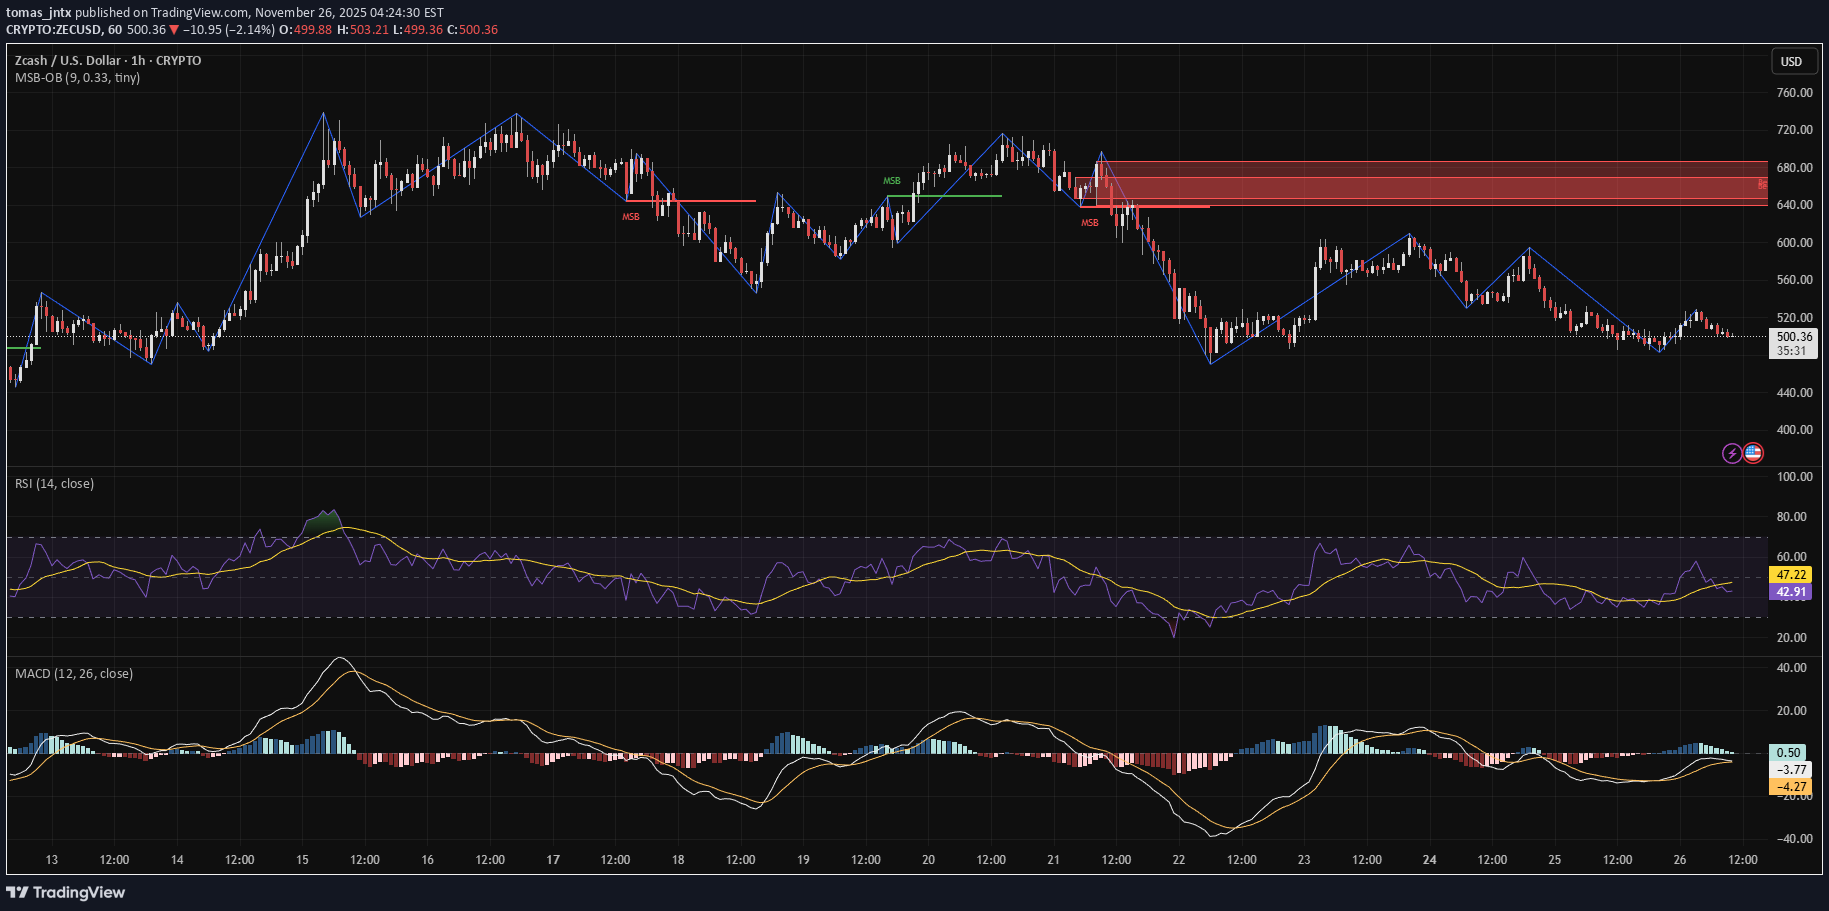
Task: Open the USD currency selector
Action: [1793, 61]
